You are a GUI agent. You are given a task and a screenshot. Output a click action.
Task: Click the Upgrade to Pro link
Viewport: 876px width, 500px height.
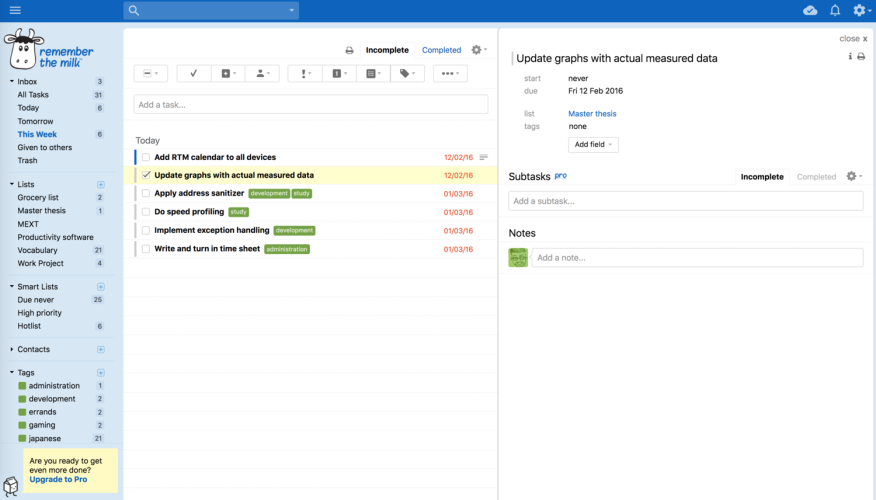coord(58,480)
